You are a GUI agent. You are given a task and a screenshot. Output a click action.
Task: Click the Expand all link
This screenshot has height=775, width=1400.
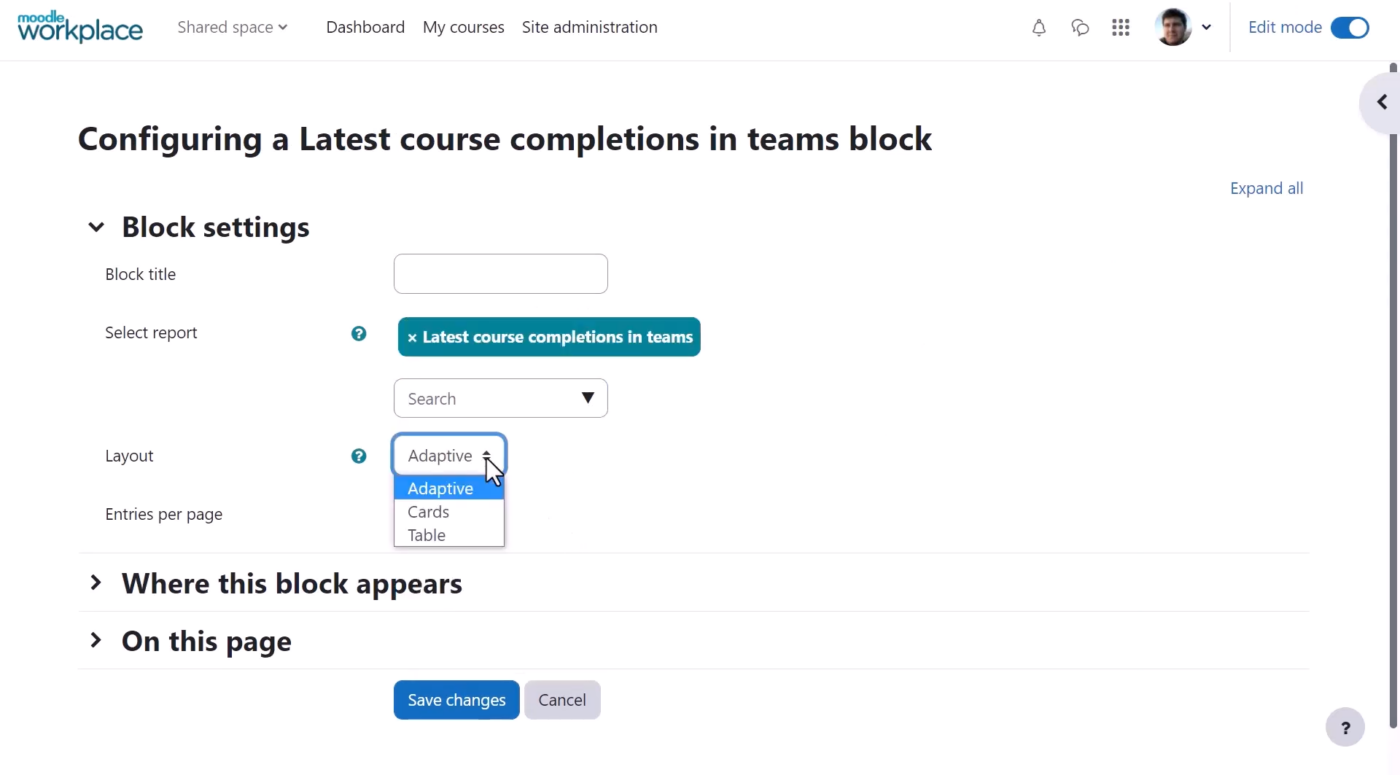pyautogui.click(x=1266, y=188)
